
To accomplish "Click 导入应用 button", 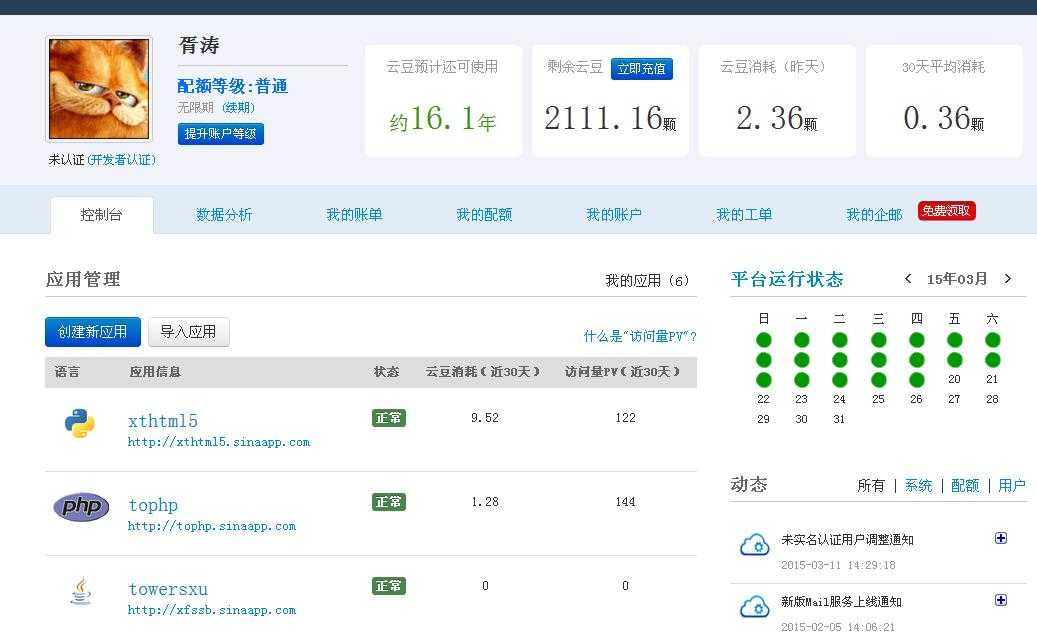I will point(188,332).
